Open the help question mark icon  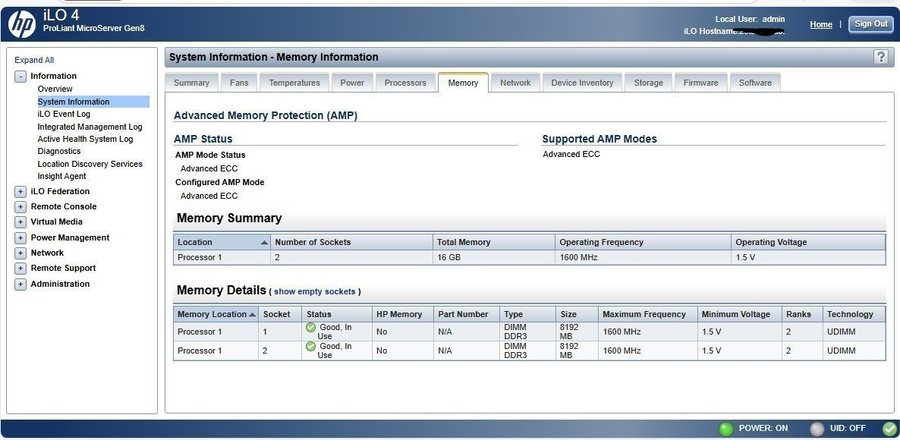click(880, 57)
